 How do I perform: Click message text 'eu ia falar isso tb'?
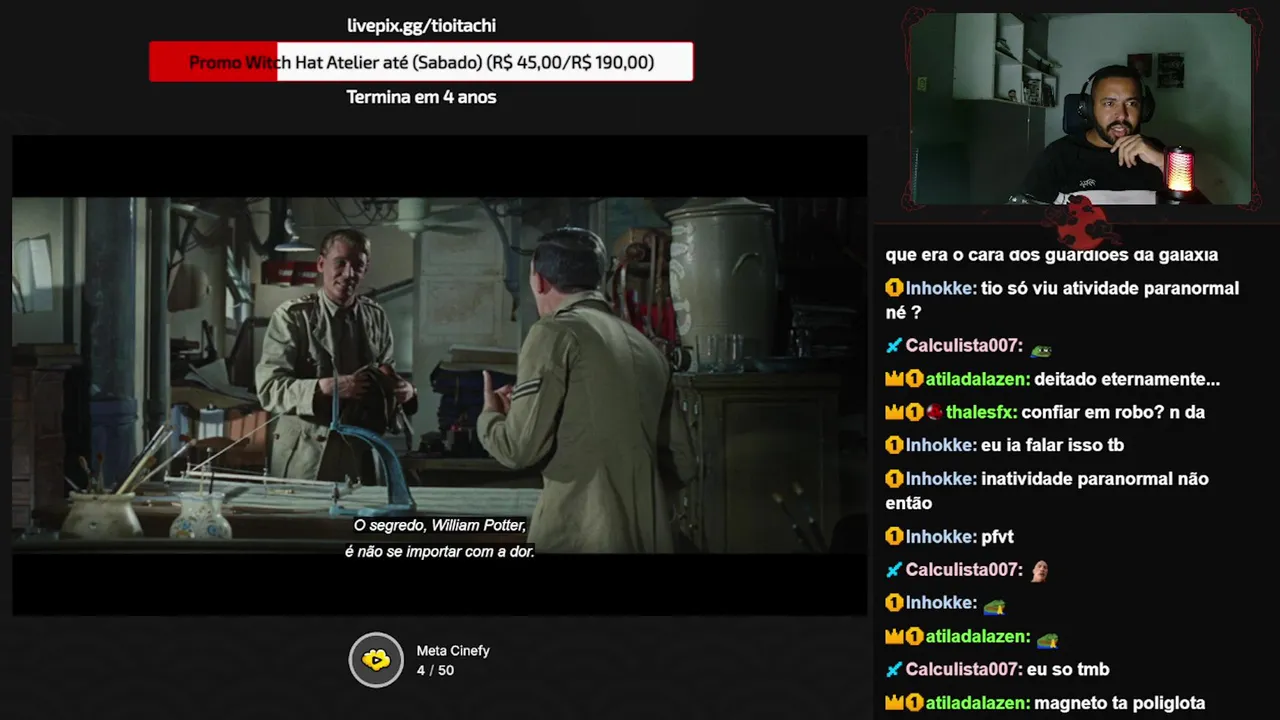(1052, 445)
